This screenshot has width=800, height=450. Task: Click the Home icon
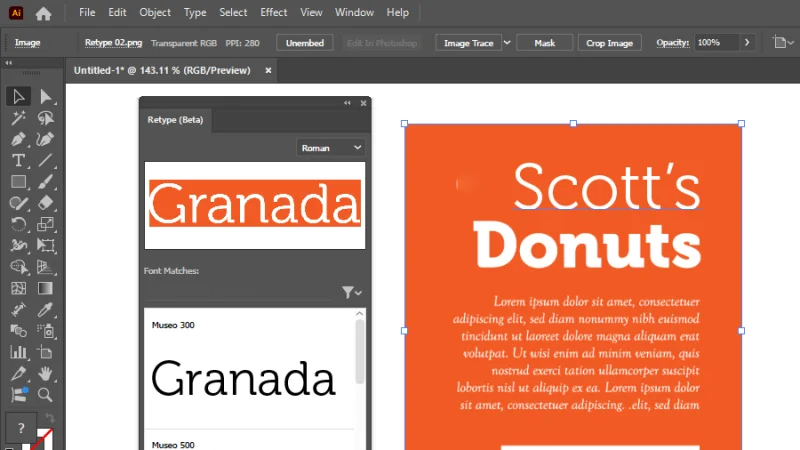click(43, 13)
